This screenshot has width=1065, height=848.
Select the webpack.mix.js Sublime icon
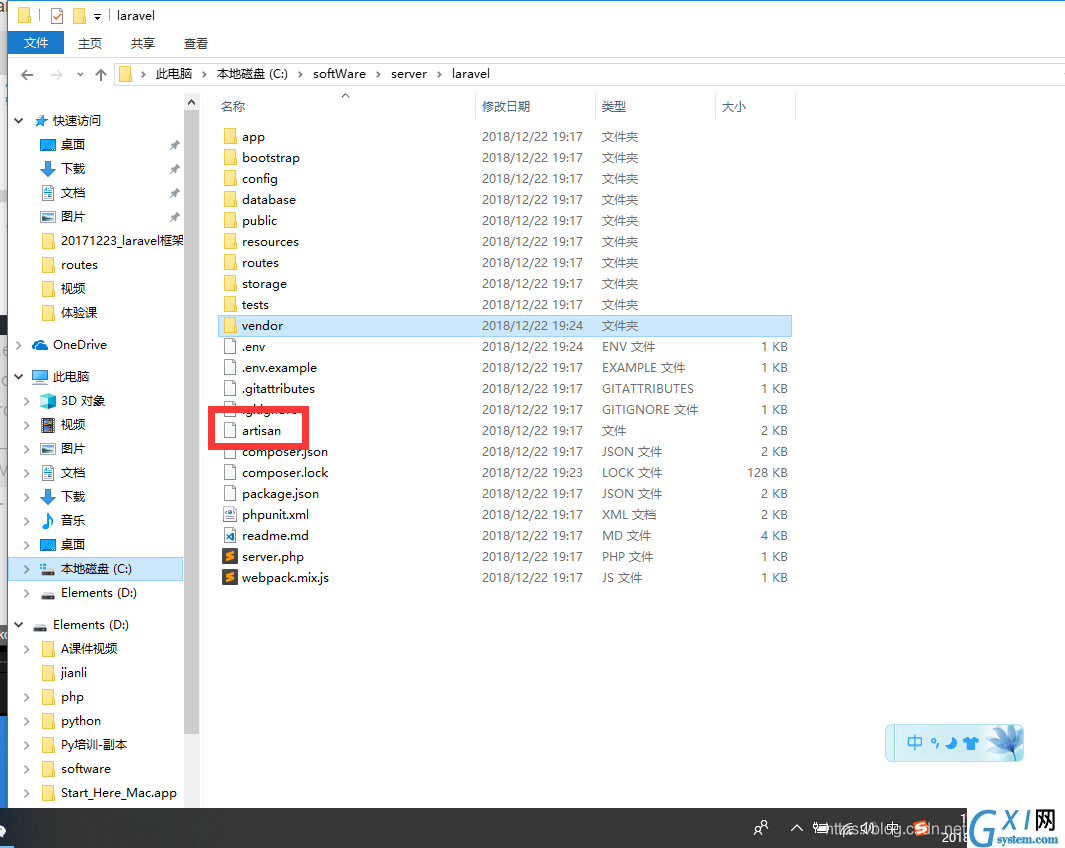click(230, 578)
